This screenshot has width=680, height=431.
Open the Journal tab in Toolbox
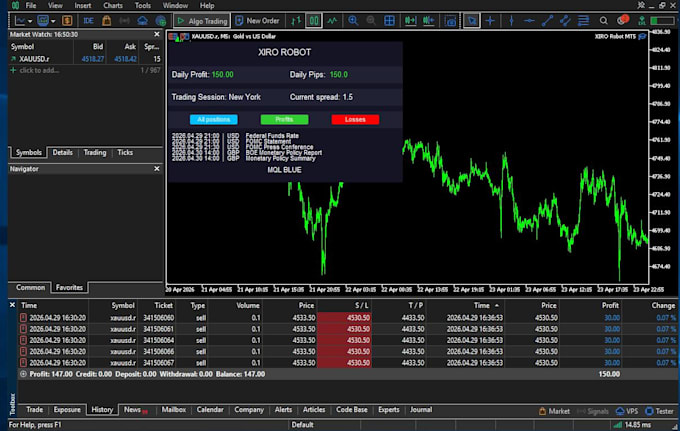(x=421, y=410)
